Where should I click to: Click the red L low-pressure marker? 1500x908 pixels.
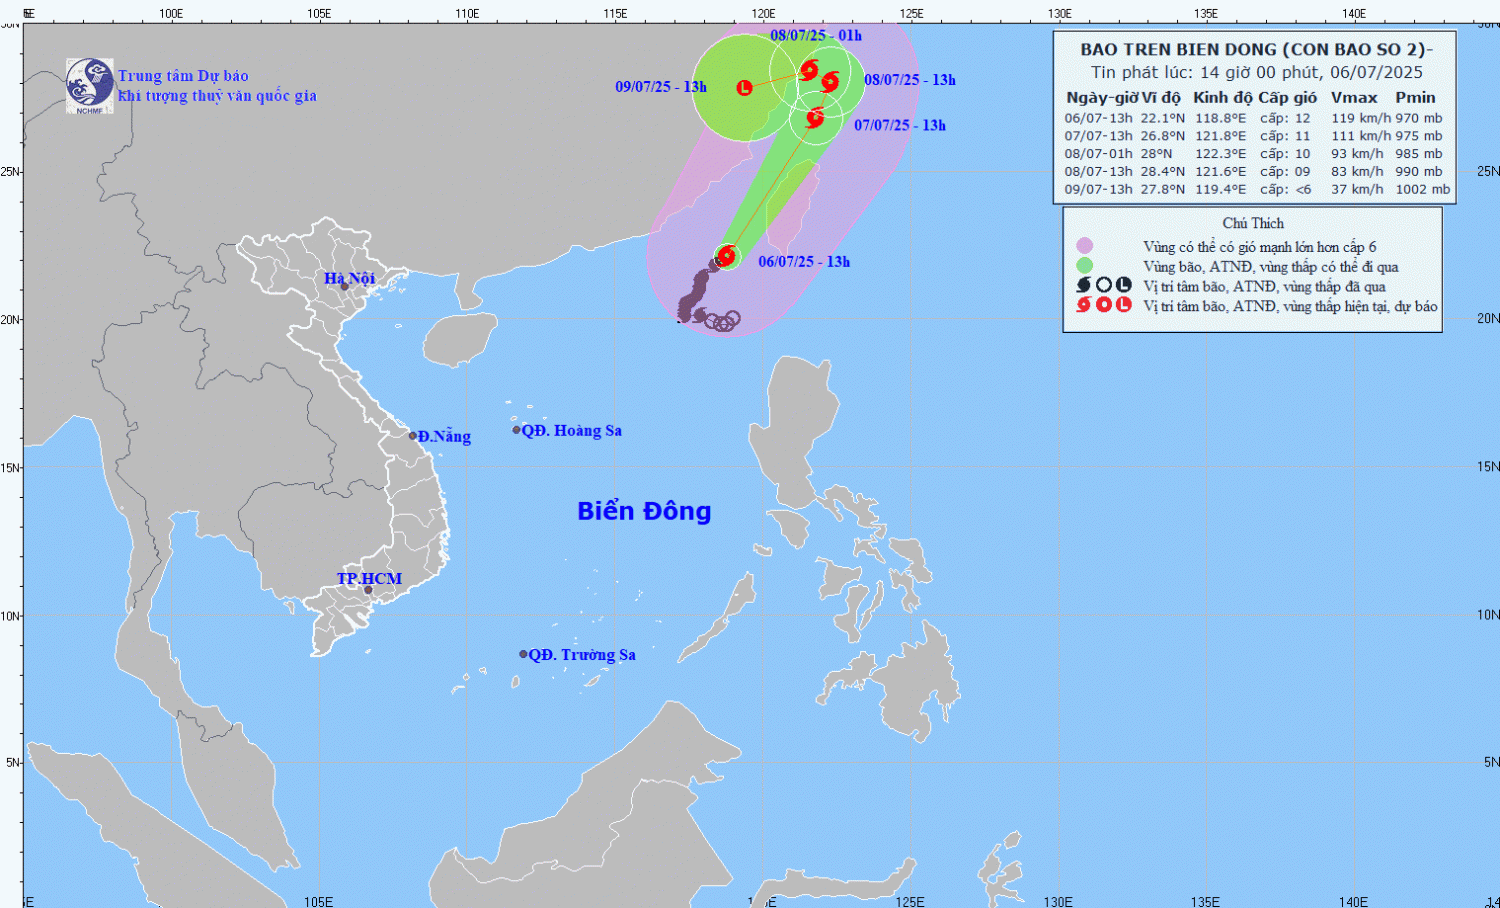(744, 88)
